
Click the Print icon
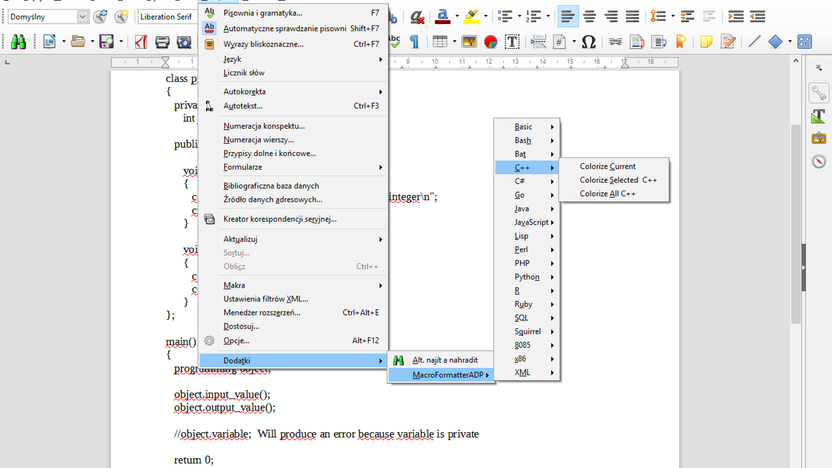pos(162,42)
